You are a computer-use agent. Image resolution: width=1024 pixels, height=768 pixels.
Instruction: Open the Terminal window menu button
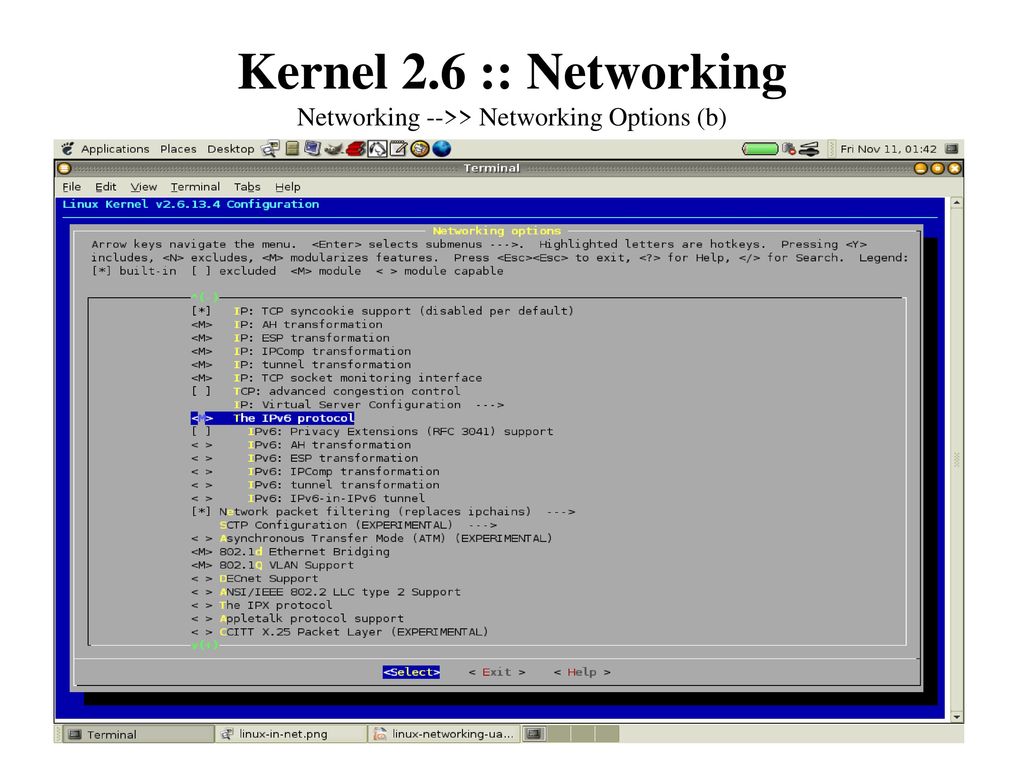[64, 168]
